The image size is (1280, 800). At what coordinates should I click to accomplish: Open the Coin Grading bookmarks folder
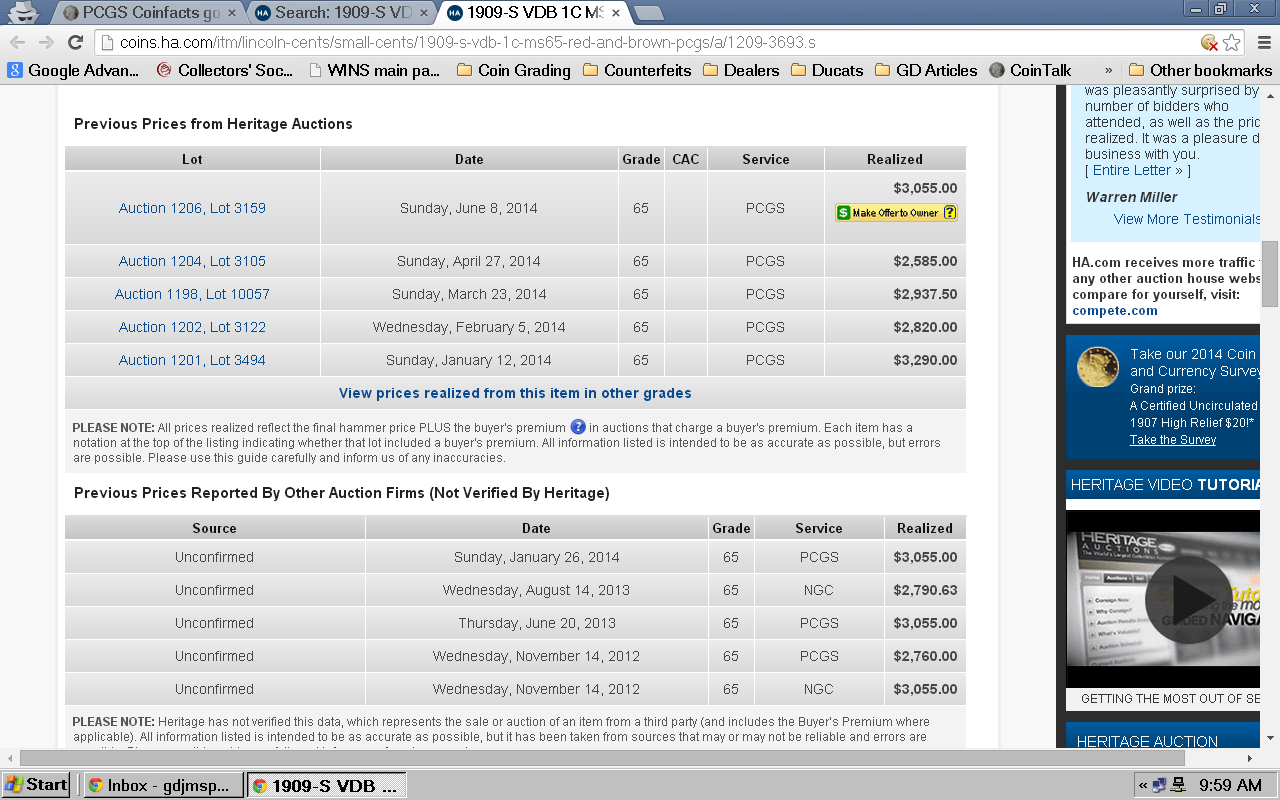513,70
